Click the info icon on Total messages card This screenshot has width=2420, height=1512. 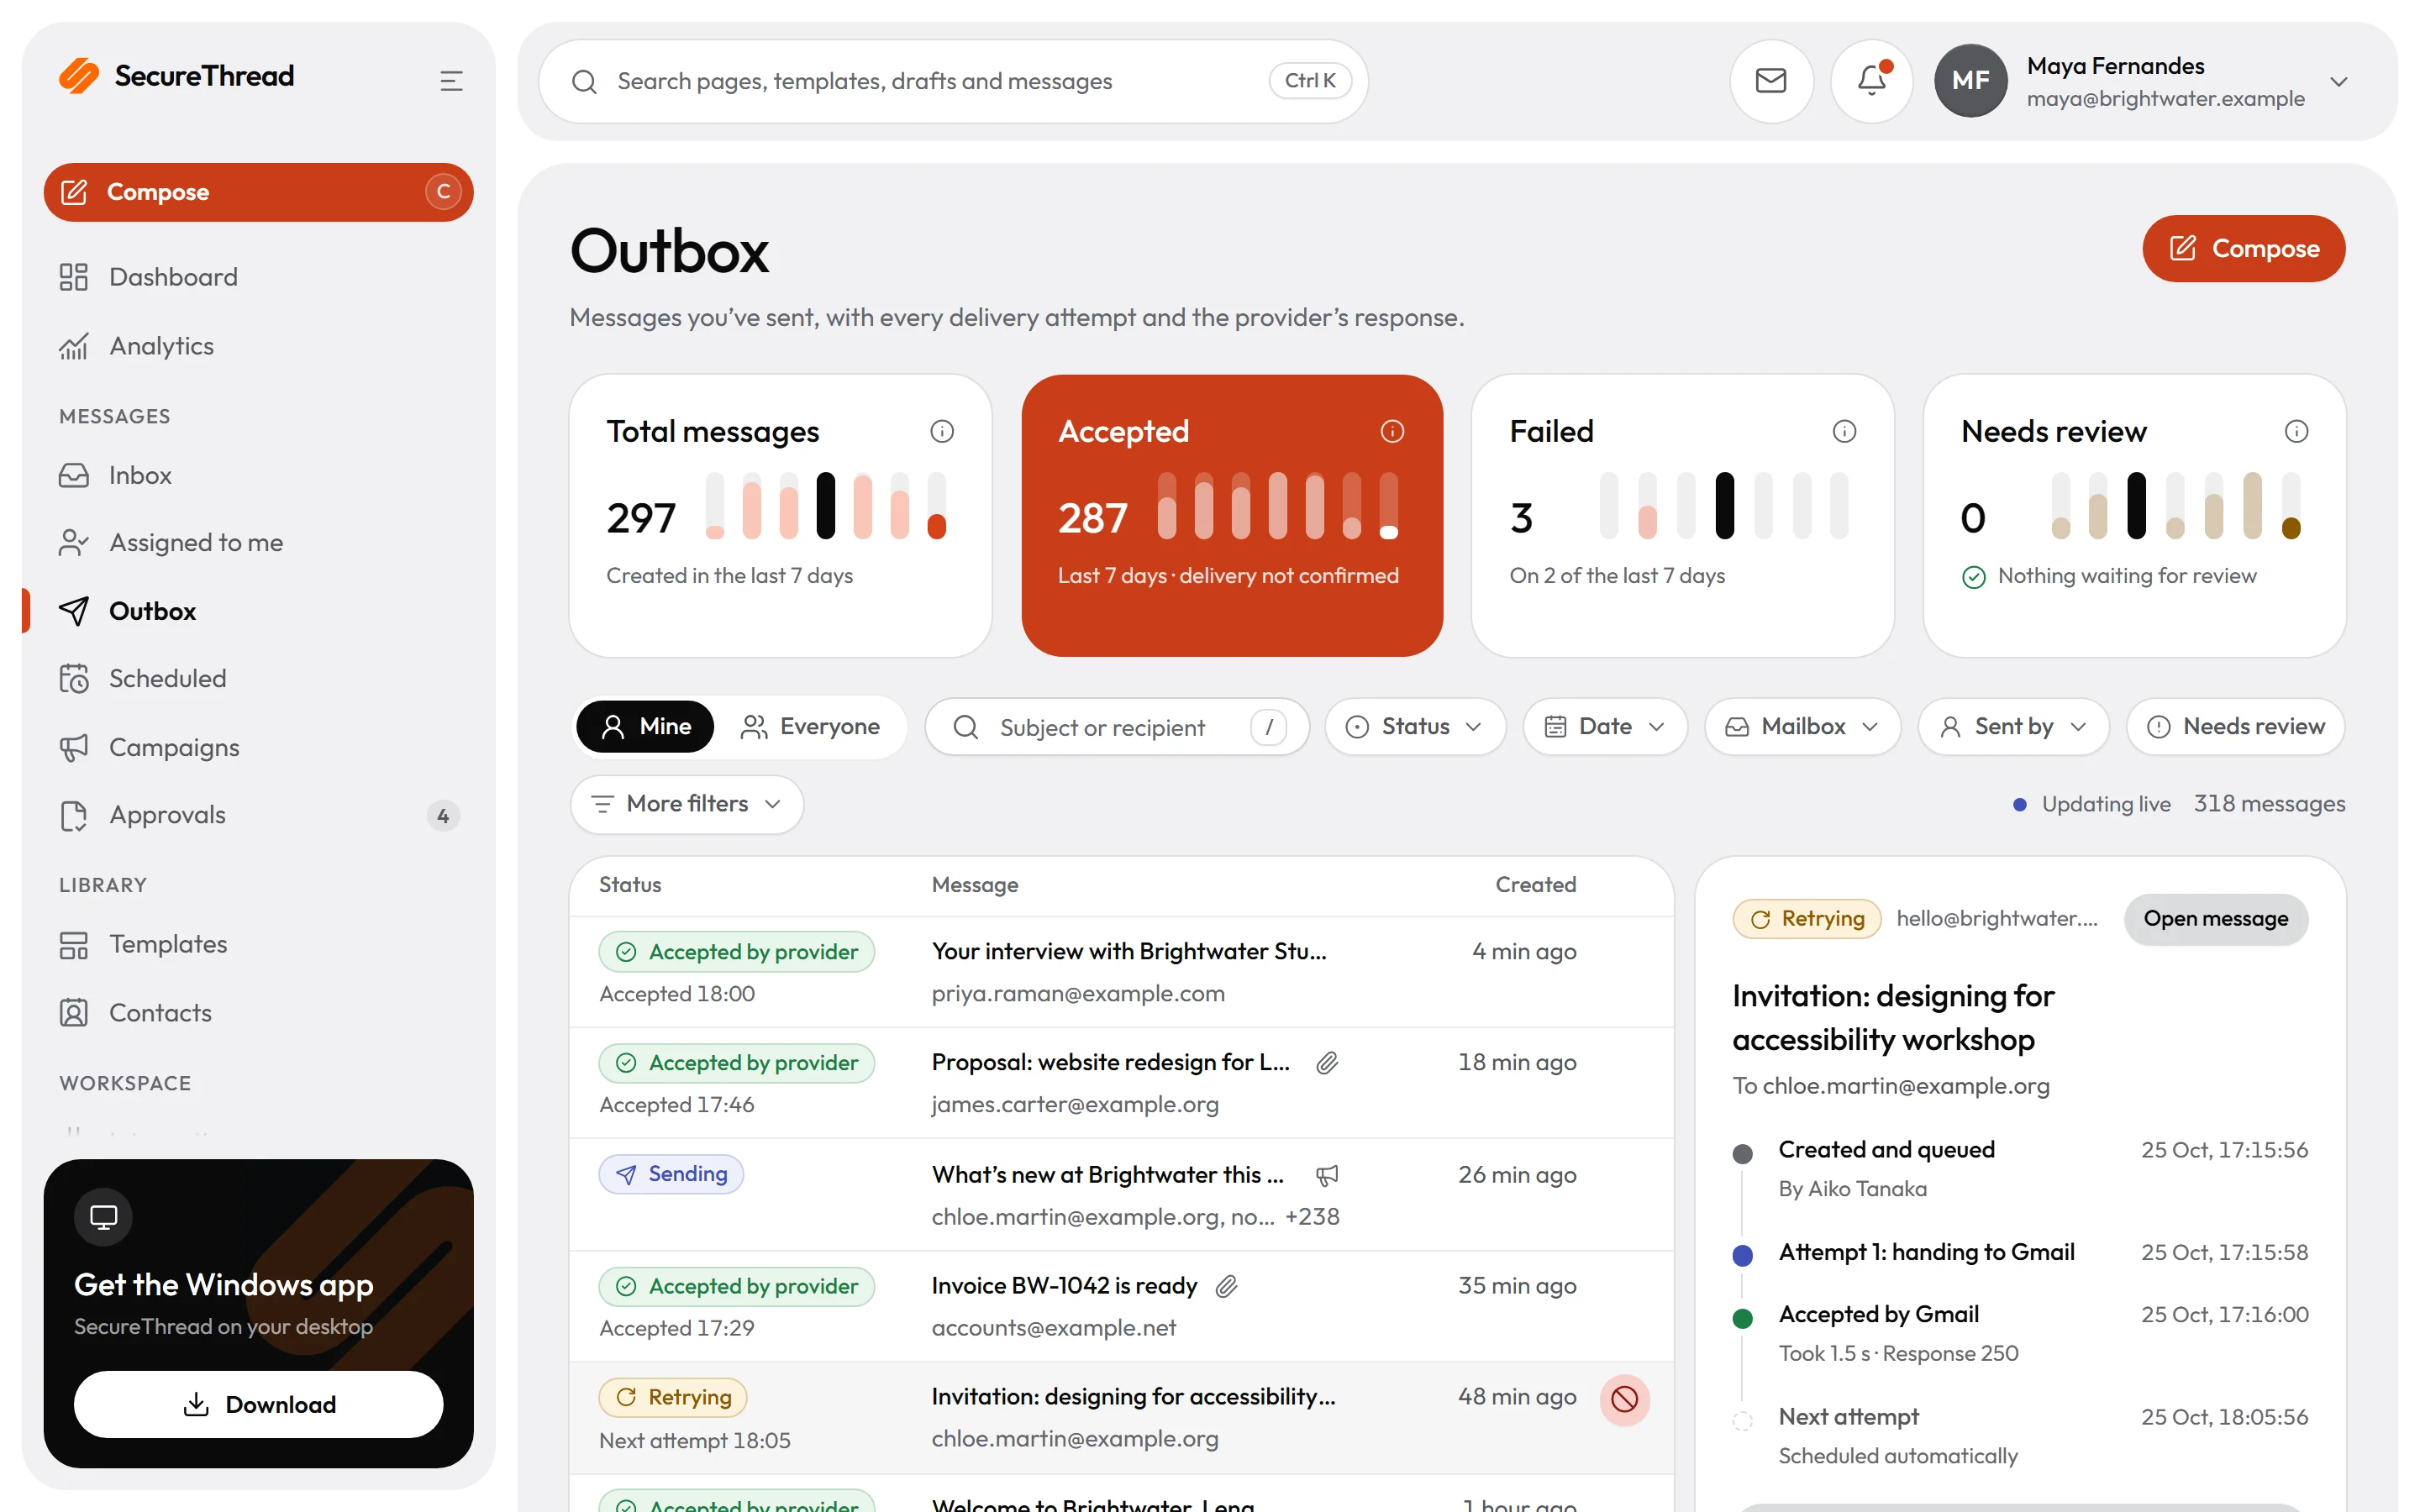point(941,431)
